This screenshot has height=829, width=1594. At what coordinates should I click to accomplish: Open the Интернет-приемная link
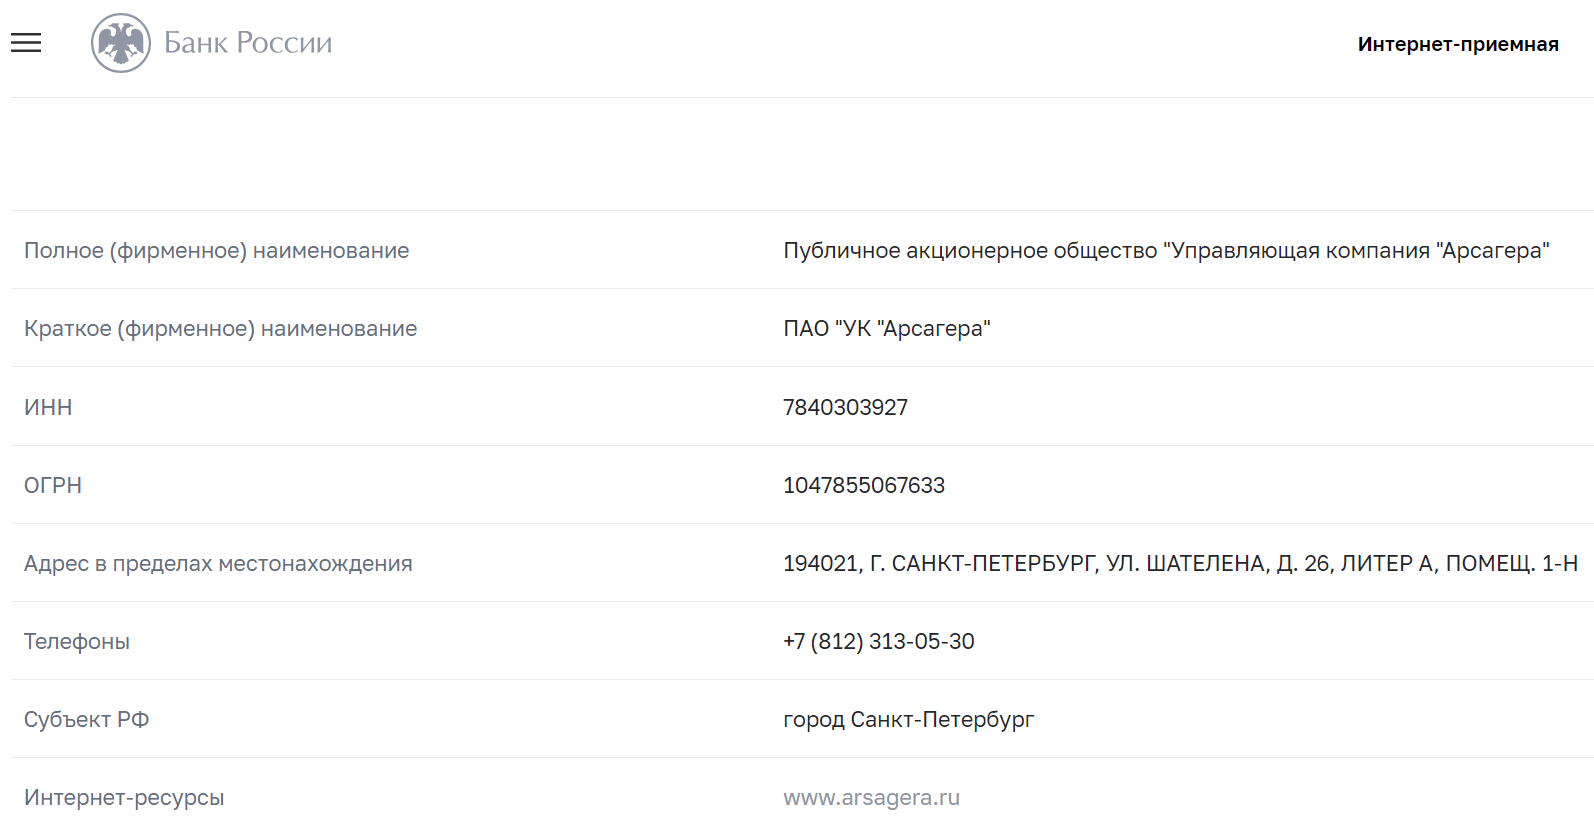1458,44
